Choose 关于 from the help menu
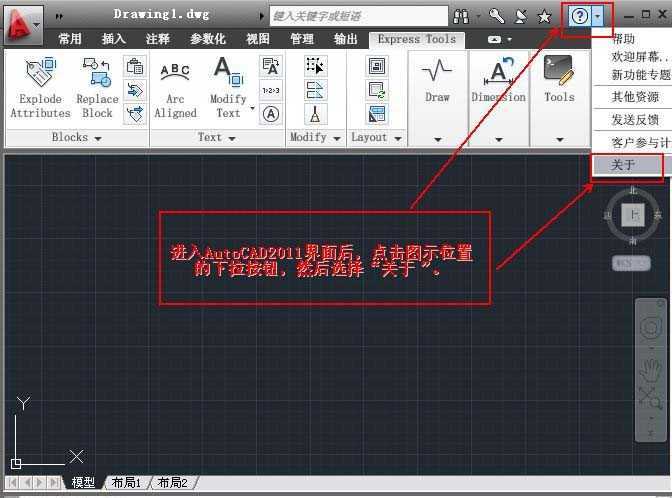Viewport: 672px width, 498px height. coord(627,165)
